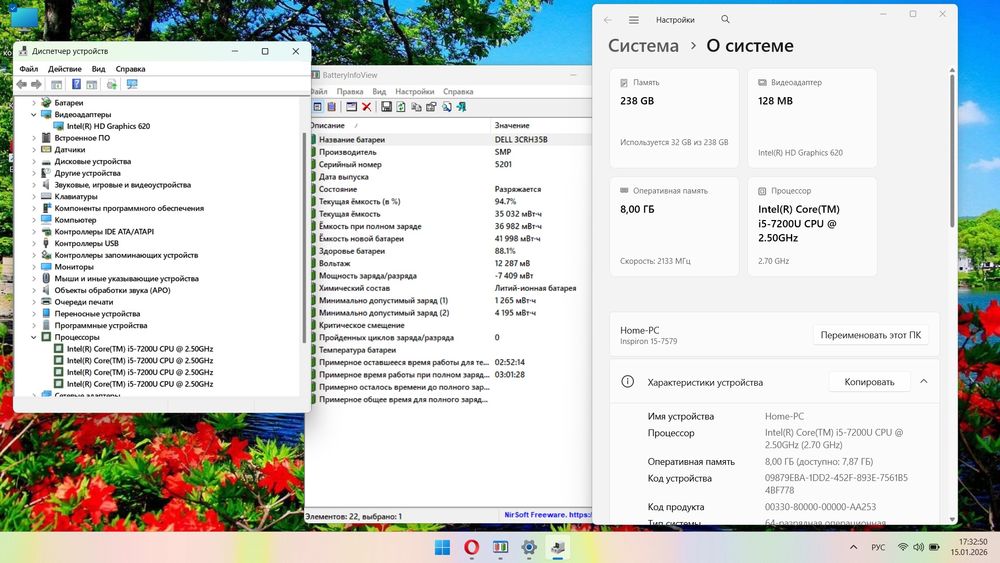This screenshot has width=1000, height=563.
Task: Select Intel(R) HD Graphics 620 in Device Manager tree
Action: coord(108,126)
